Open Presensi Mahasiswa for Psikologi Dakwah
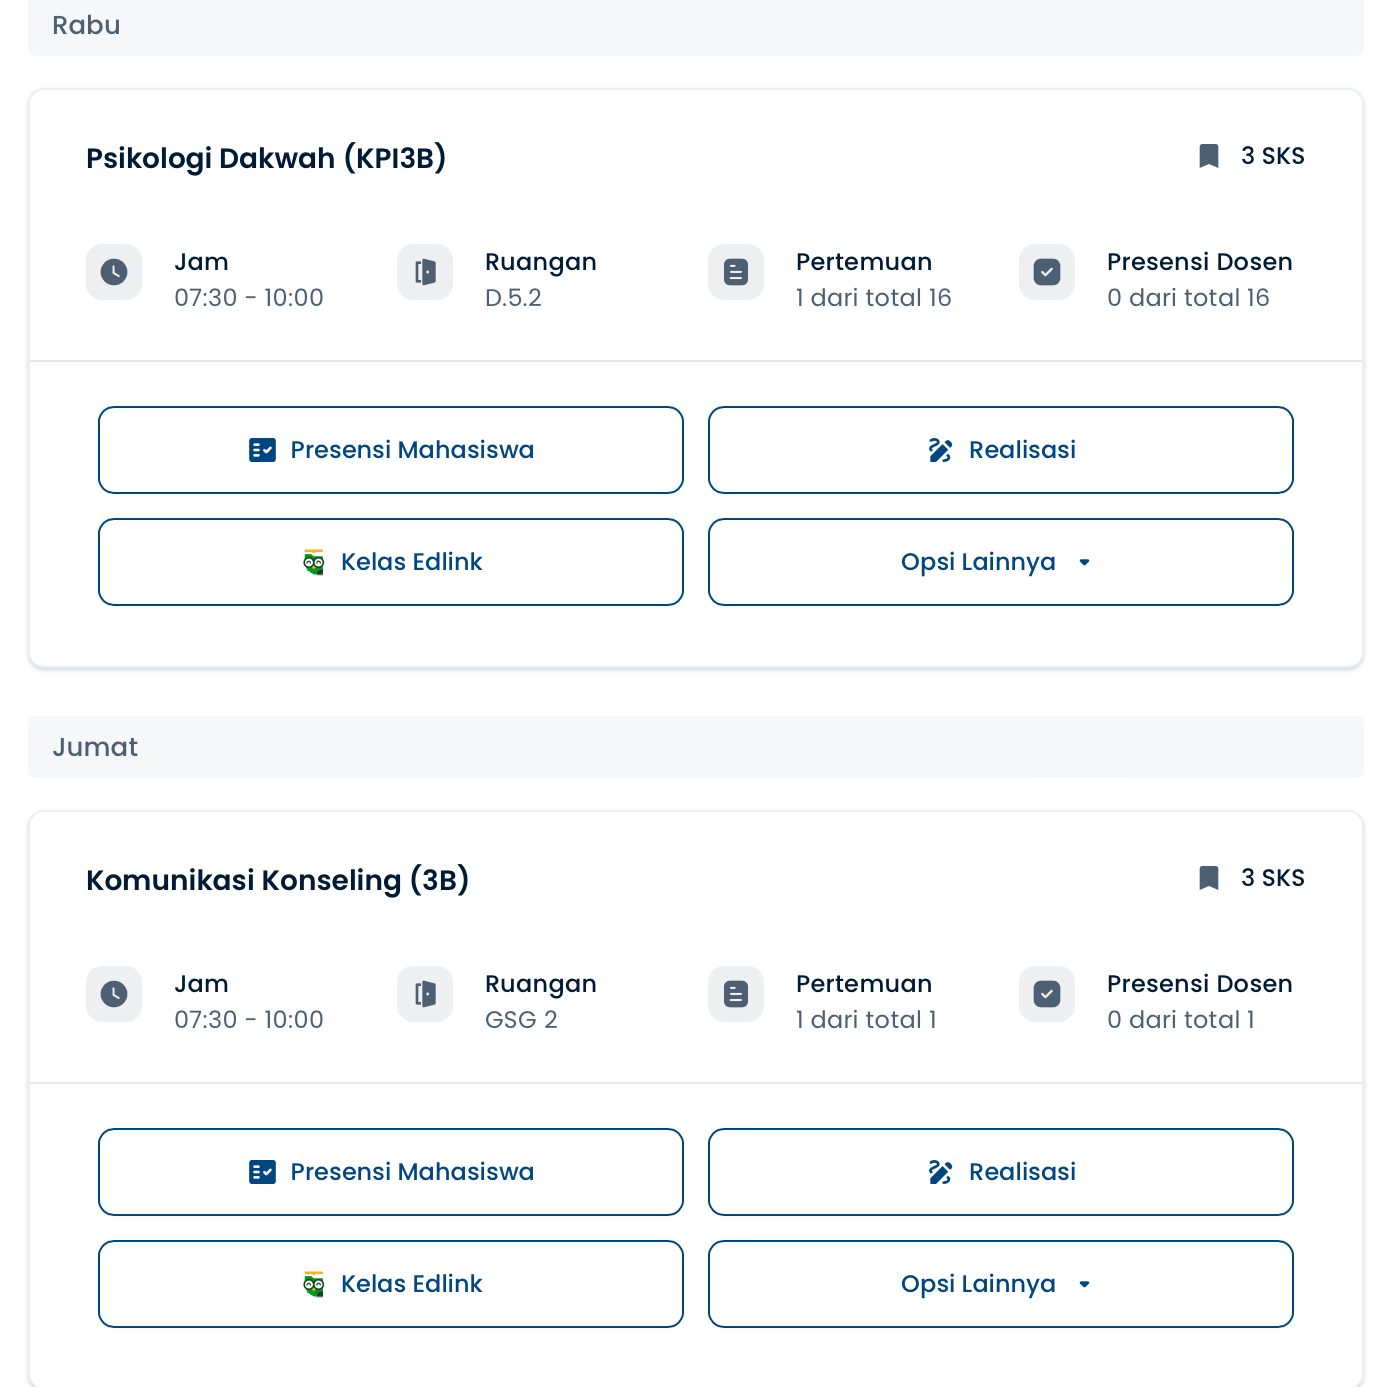Screen dimensions: 1397x1387 tap(391, 450)
